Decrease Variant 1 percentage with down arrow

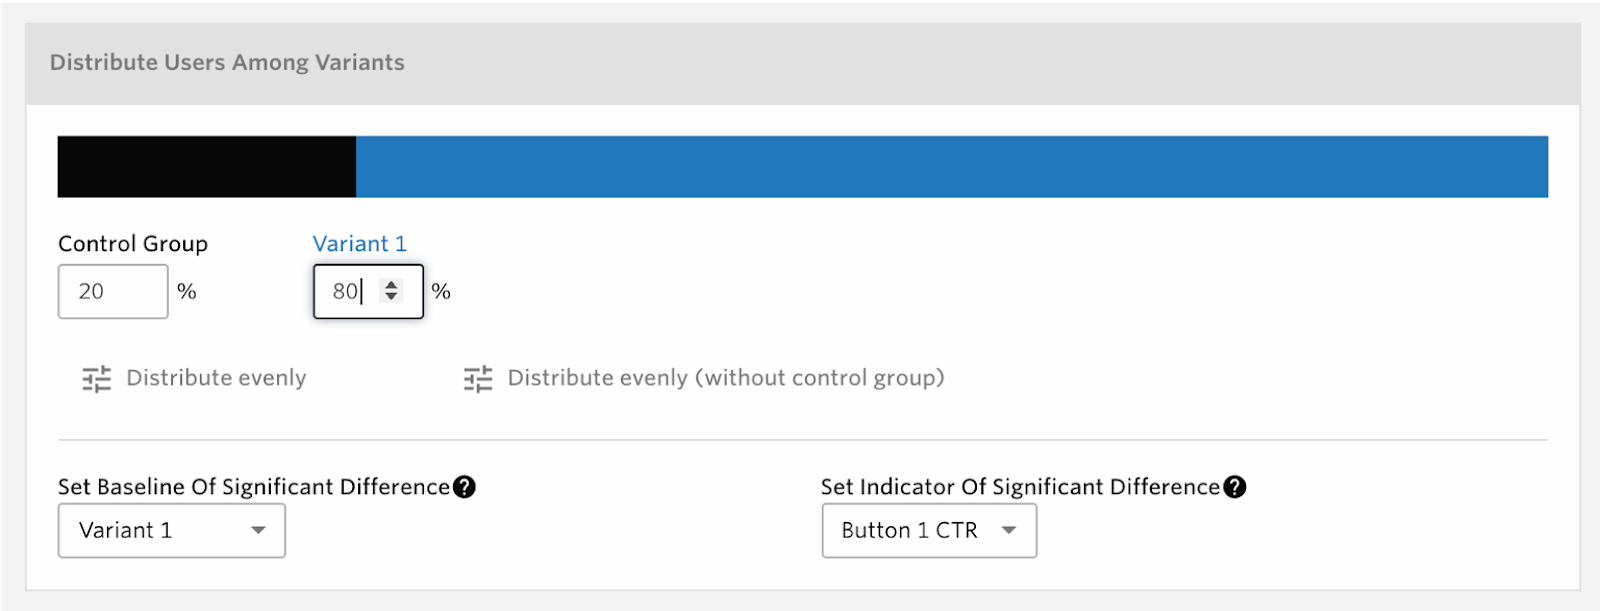coord(391,297)
